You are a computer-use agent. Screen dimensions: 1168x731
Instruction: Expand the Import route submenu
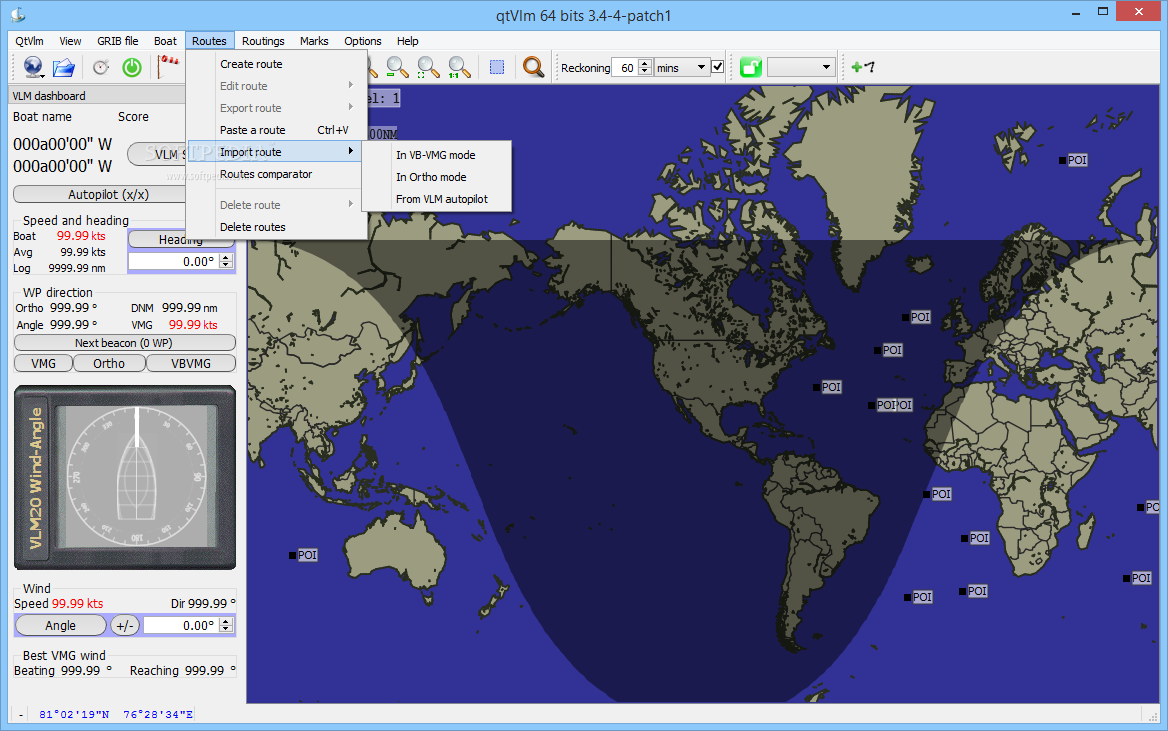tap(274, 152)
